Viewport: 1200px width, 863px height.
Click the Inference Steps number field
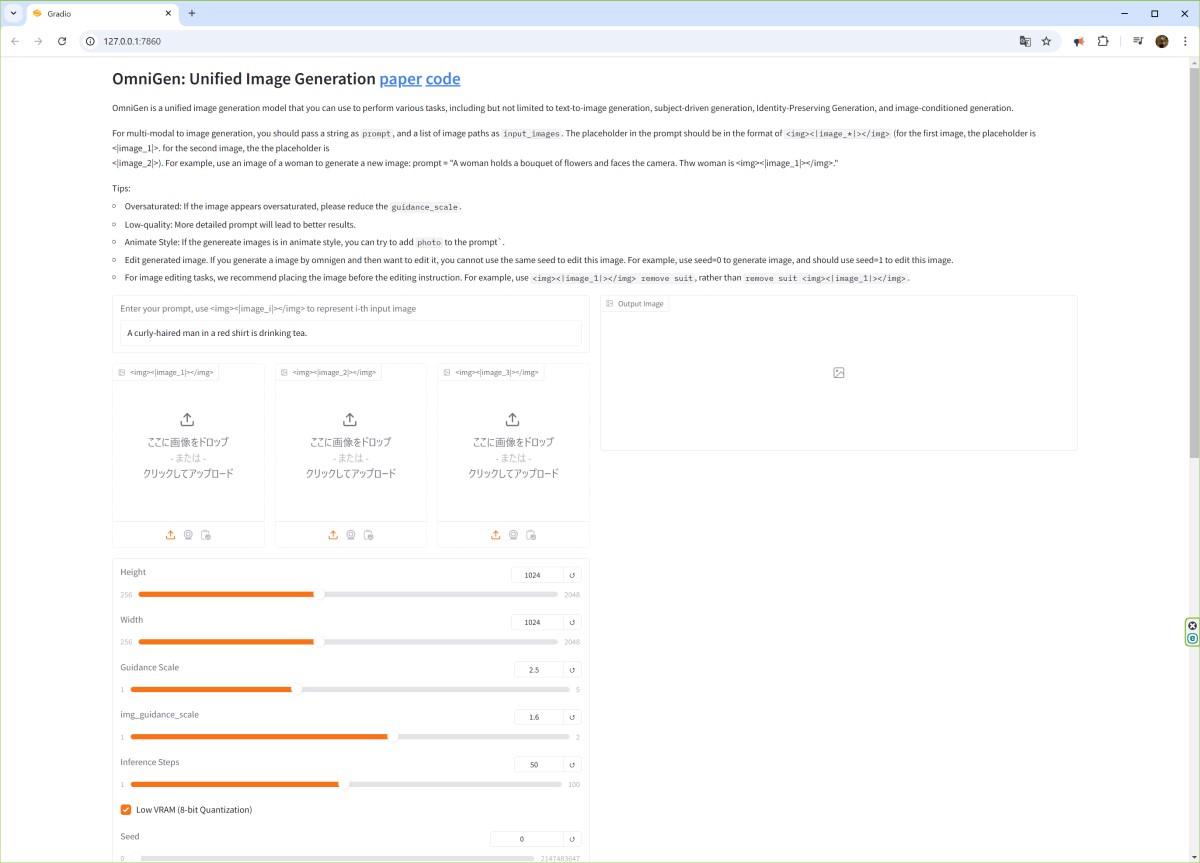[539, 765]
